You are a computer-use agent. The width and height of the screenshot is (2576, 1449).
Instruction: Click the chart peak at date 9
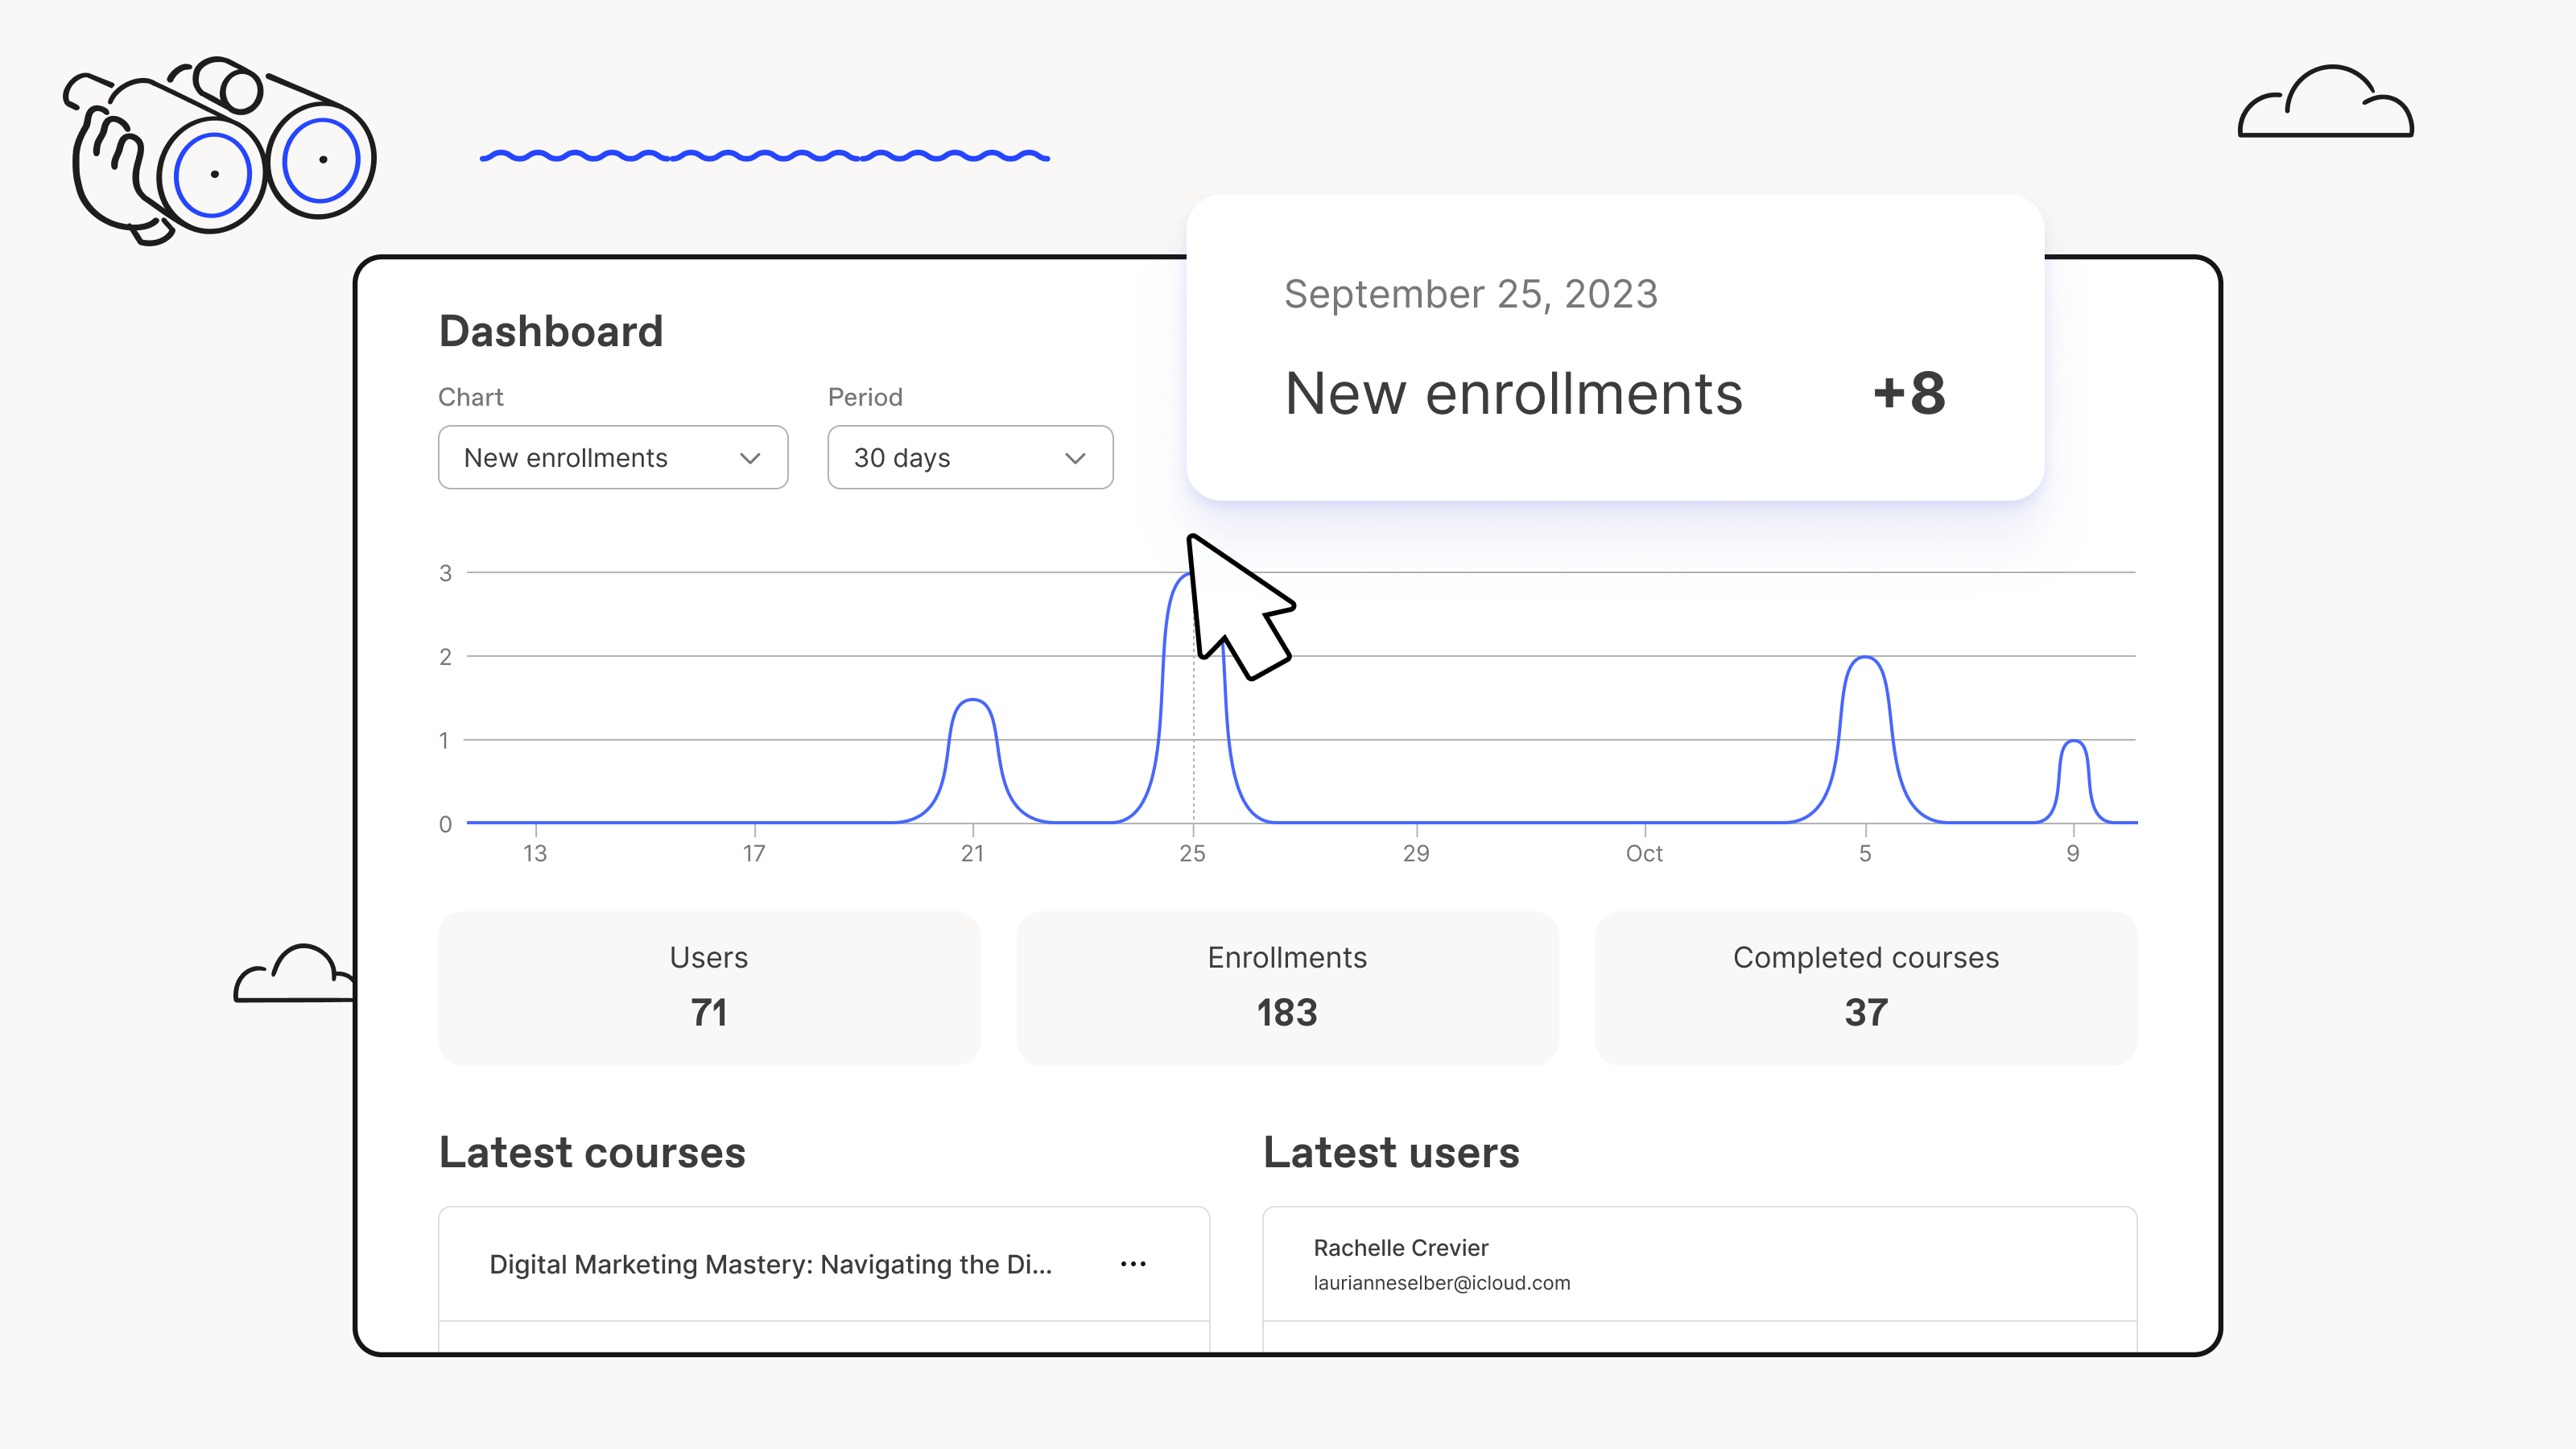(x=2074, y=741)
